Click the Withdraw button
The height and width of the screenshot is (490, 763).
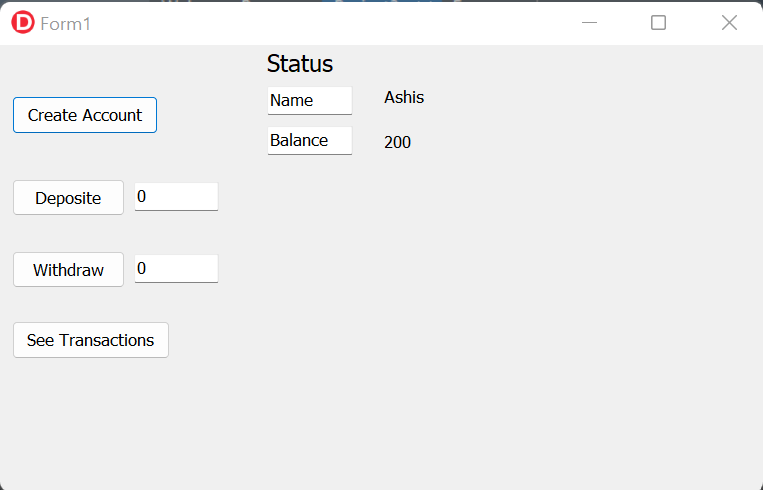point(68,270)
